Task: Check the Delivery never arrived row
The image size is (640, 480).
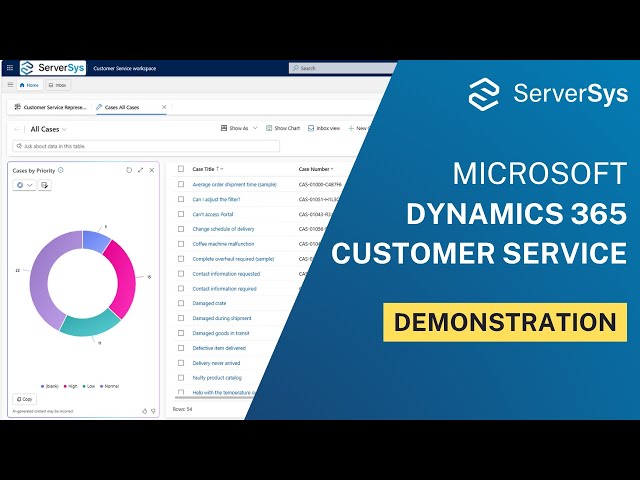Action: point(181,363)
